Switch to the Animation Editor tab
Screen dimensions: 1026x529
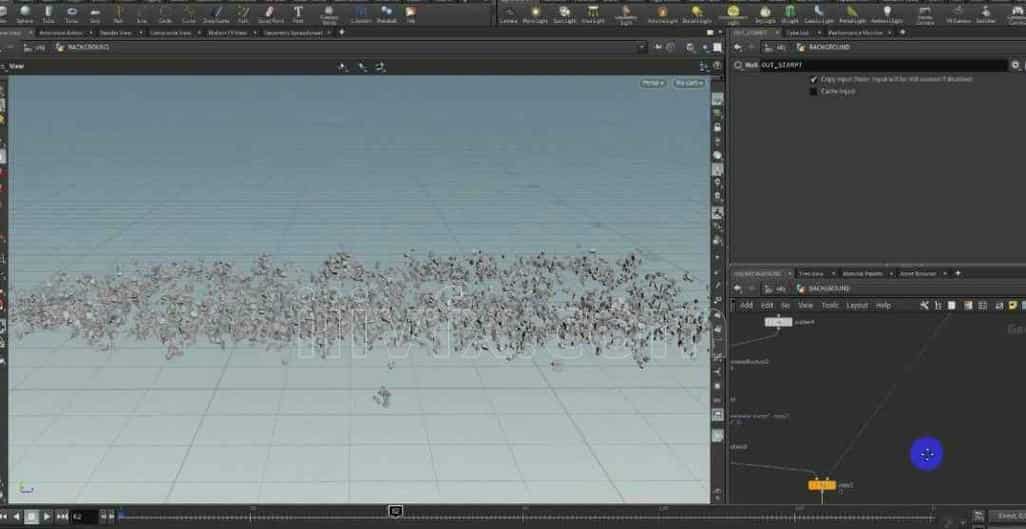coord(61,32)
